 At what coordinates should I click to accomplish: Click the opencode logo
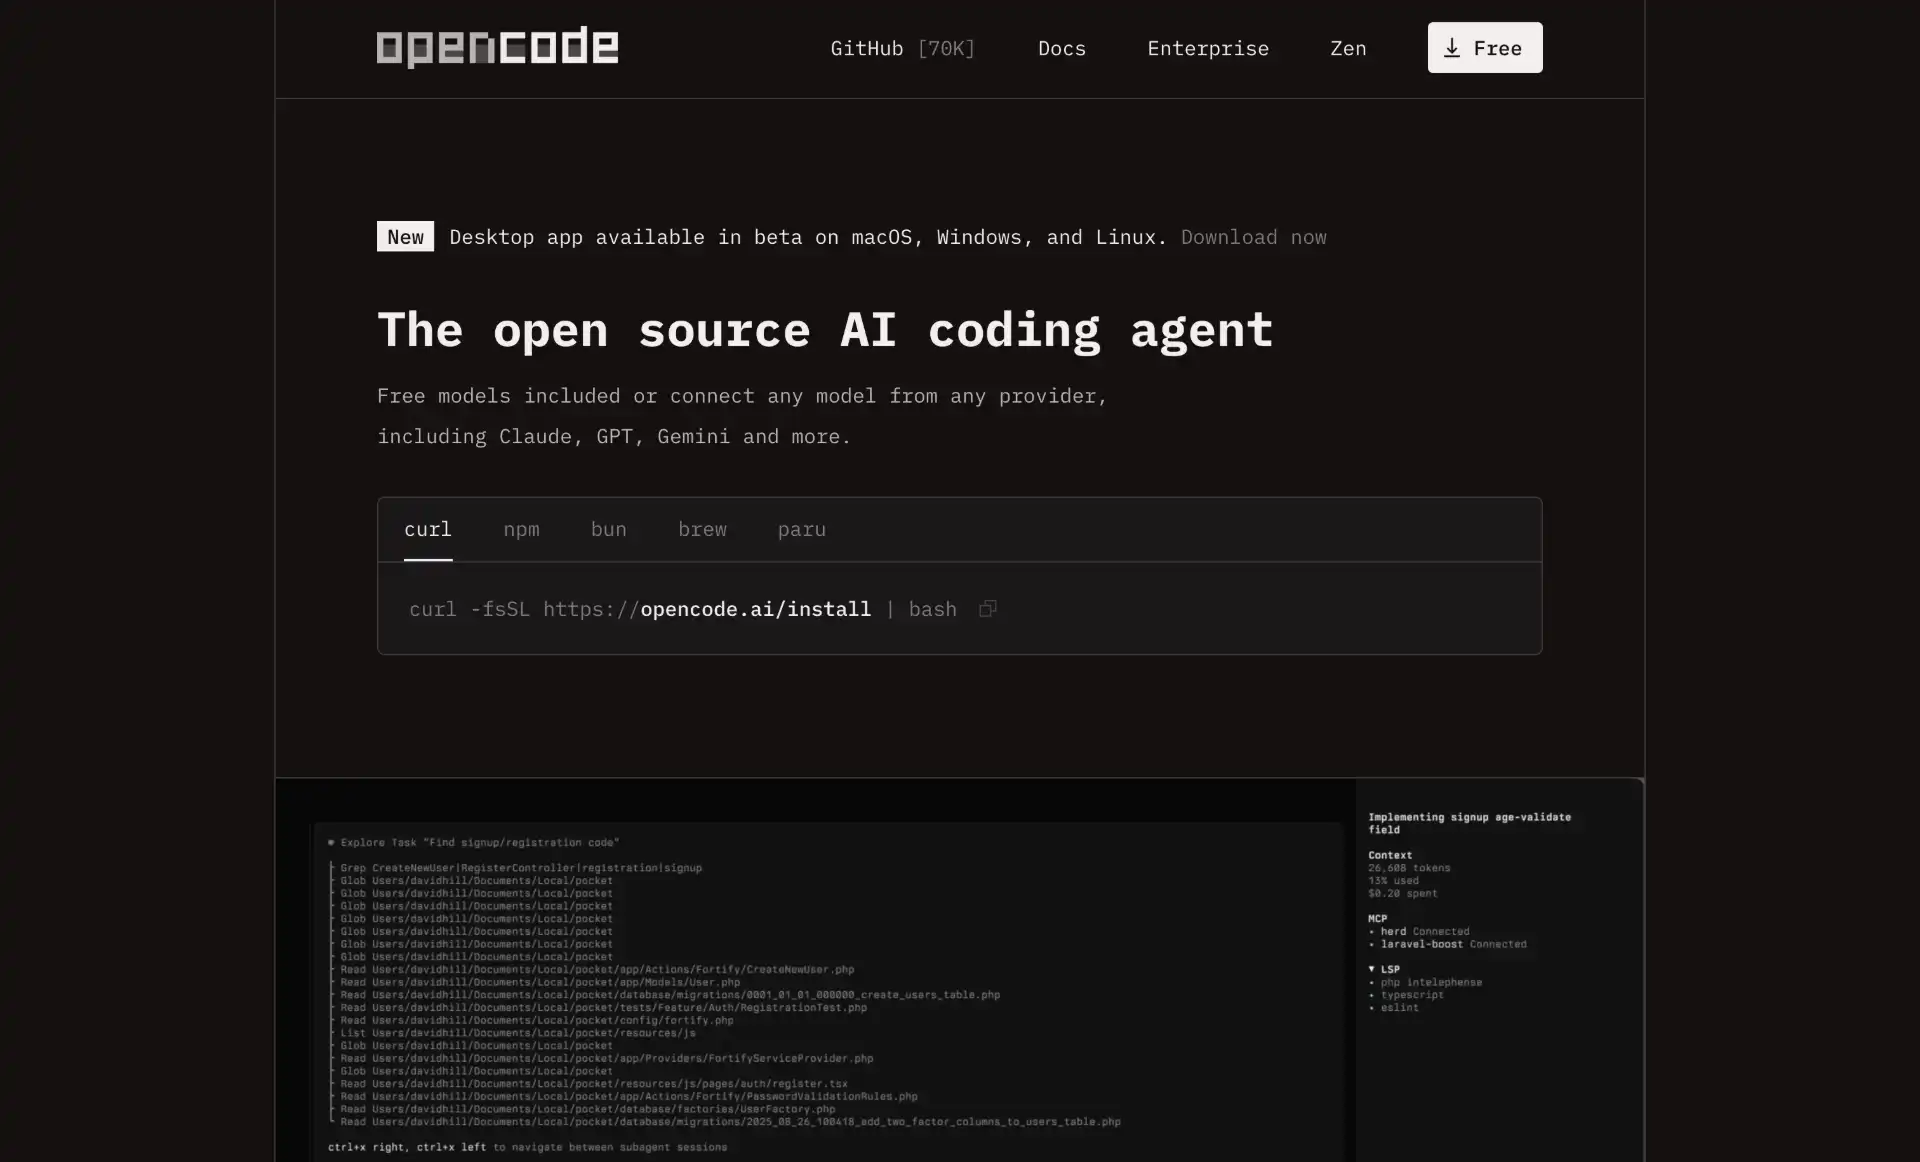[x=497, y=46]
